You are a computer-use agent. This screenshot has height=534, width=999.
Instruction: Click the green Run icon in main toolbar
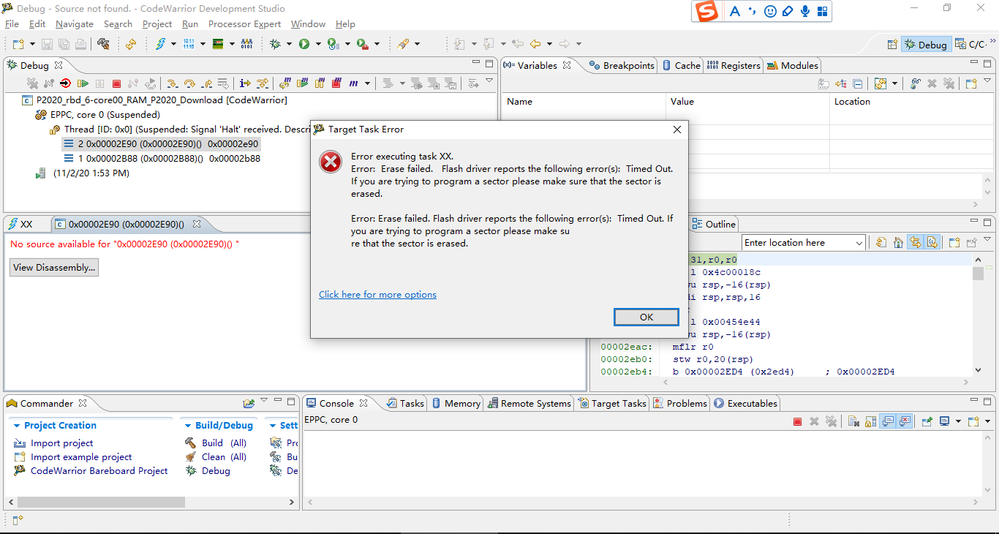click(304, 44)
